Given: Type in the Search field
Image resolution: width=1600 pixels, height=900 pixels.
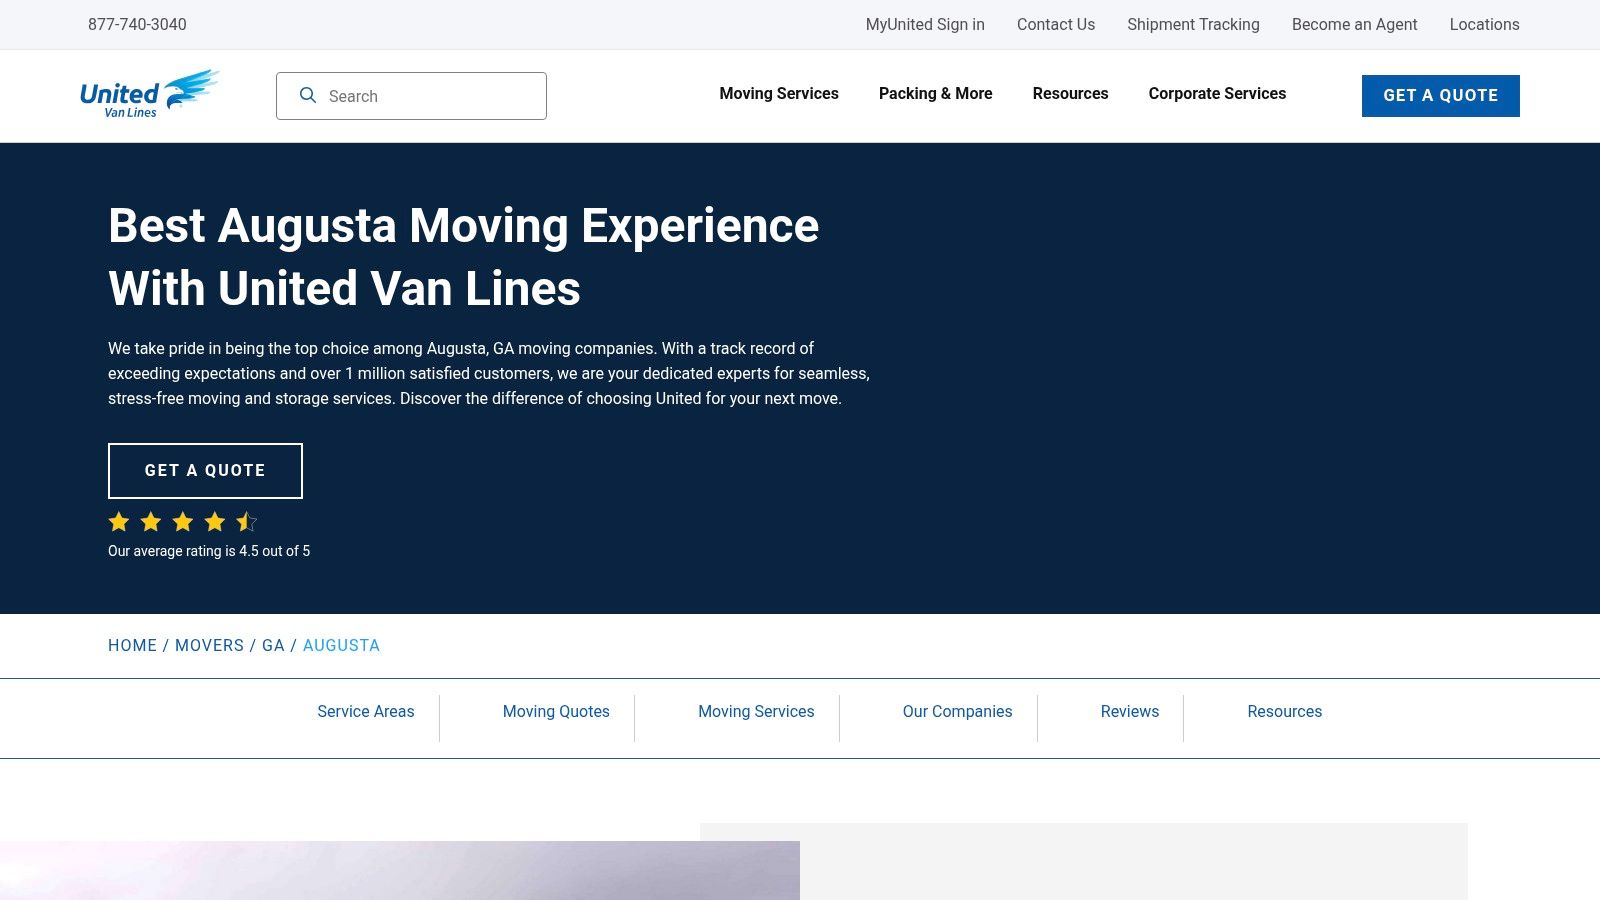Looking at the screenshot, I should tap(430, 96).
